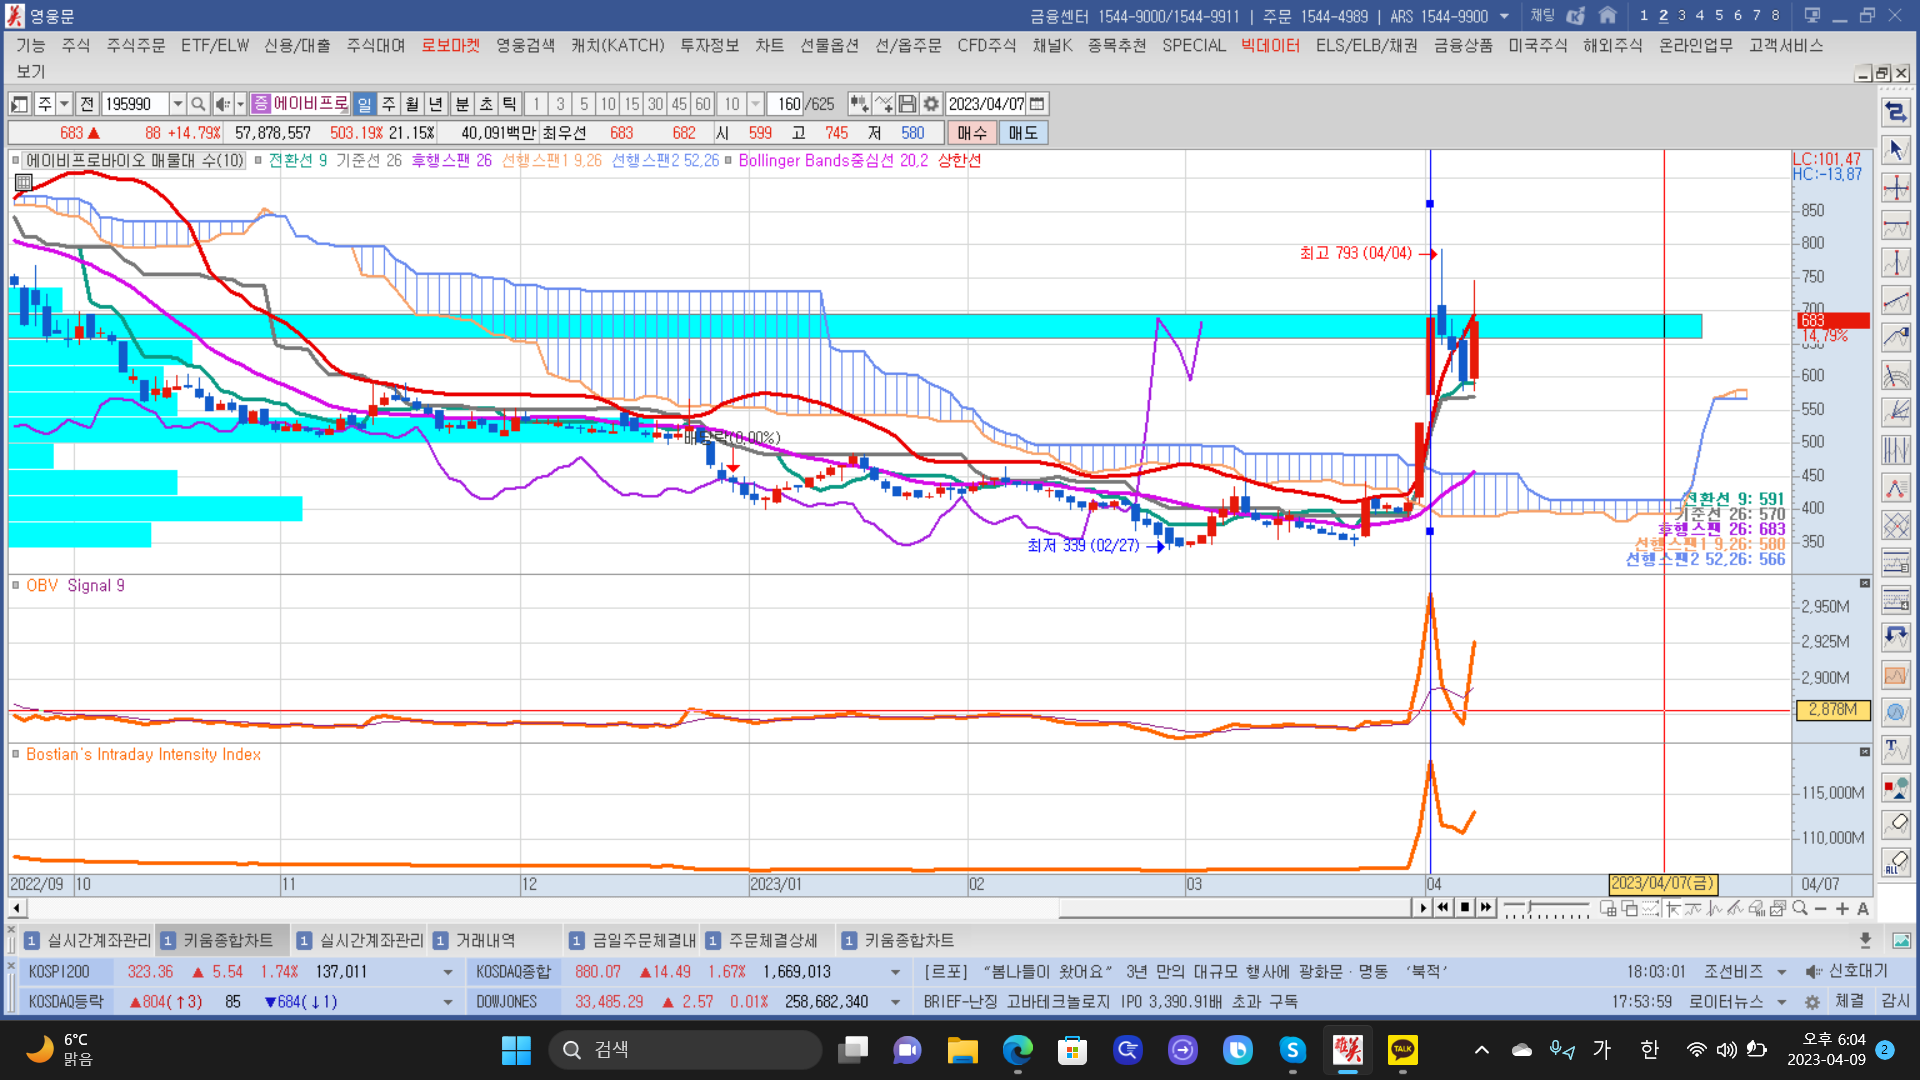Click the download arrow icon in tab bar
Image resolution: width=1920 pixels, height=1080 pixels.
point(1865,940)
